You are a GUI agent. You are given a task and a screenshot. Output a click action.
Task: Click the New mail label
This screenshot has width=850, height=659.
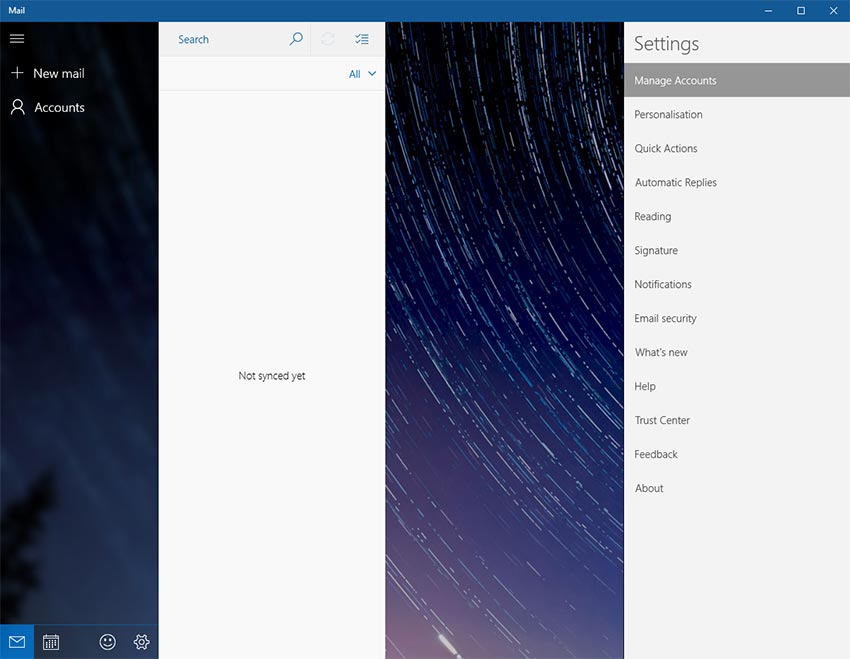(59, 73)
